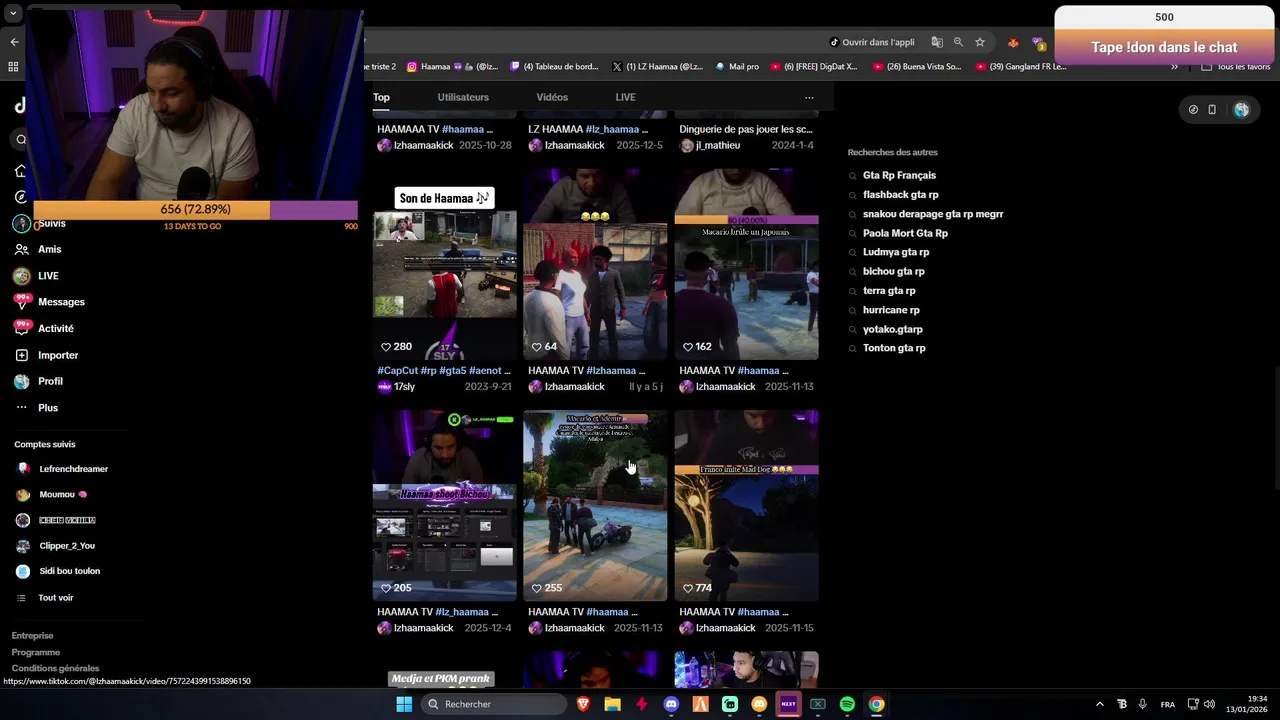Image resolution: width=1280 pixels, height=720 pixels.
Task: Click the Windows Start button
Action: pyautogui.click(x=404, y=704)
